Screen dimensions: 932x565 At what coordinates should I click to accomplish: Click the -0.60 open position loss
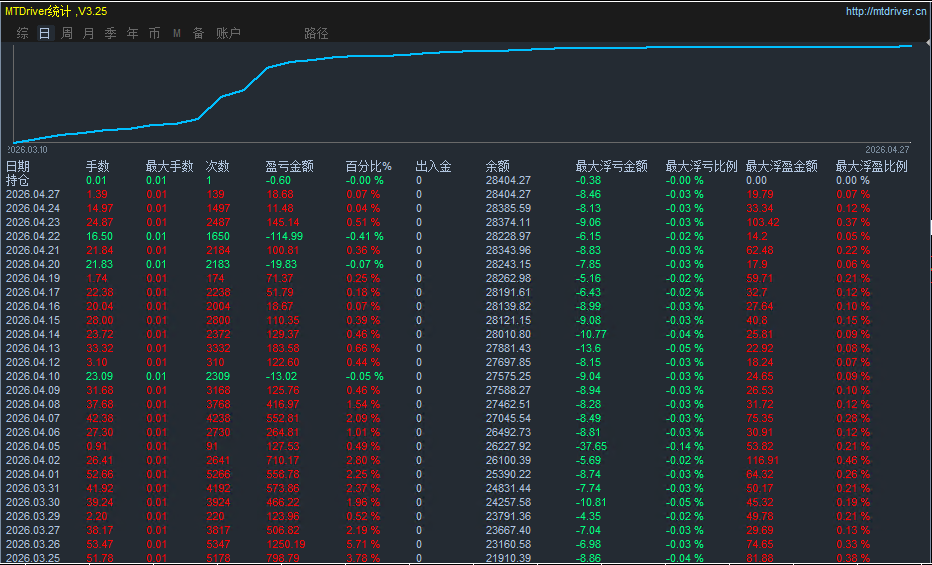point(278,180)
